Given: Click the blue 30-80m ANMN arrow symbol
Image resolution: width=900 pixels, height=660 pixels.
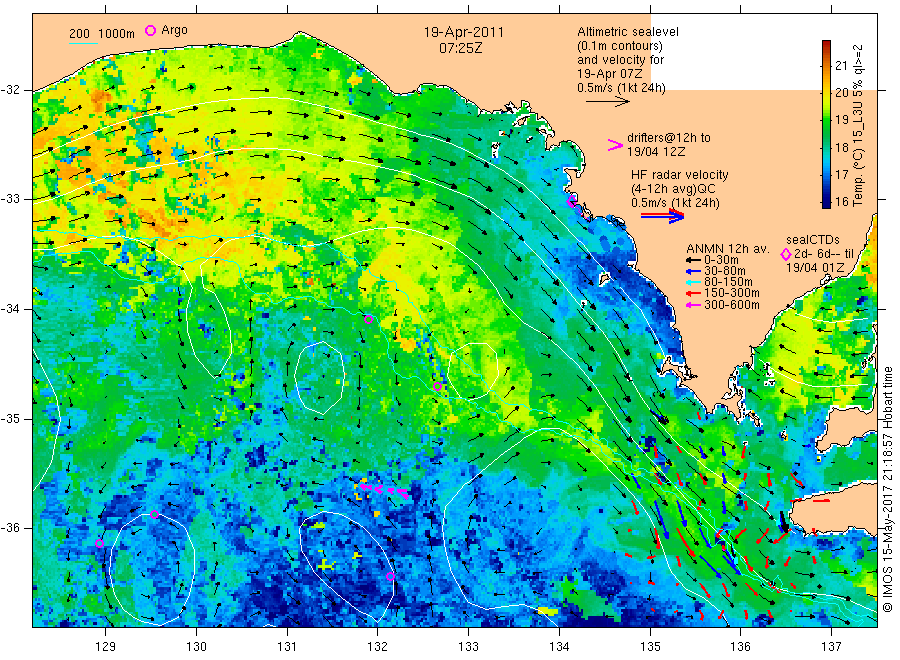Looking at the screenshot, I should 692,271.
